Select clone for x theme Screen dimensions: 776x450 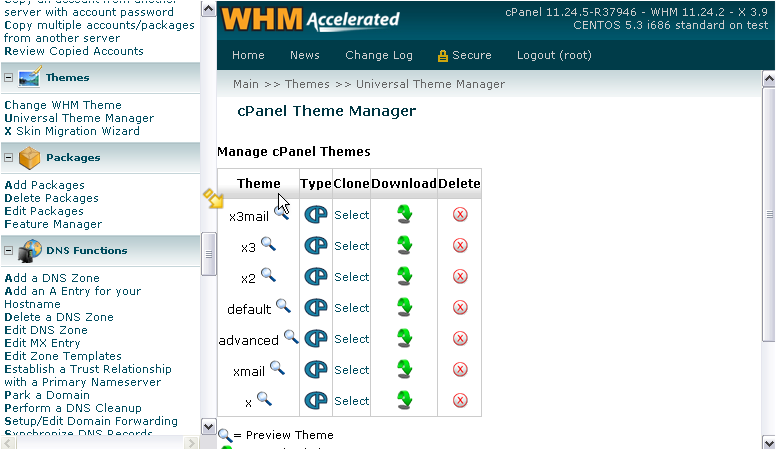pyautogui.click(x=351, y=401)
